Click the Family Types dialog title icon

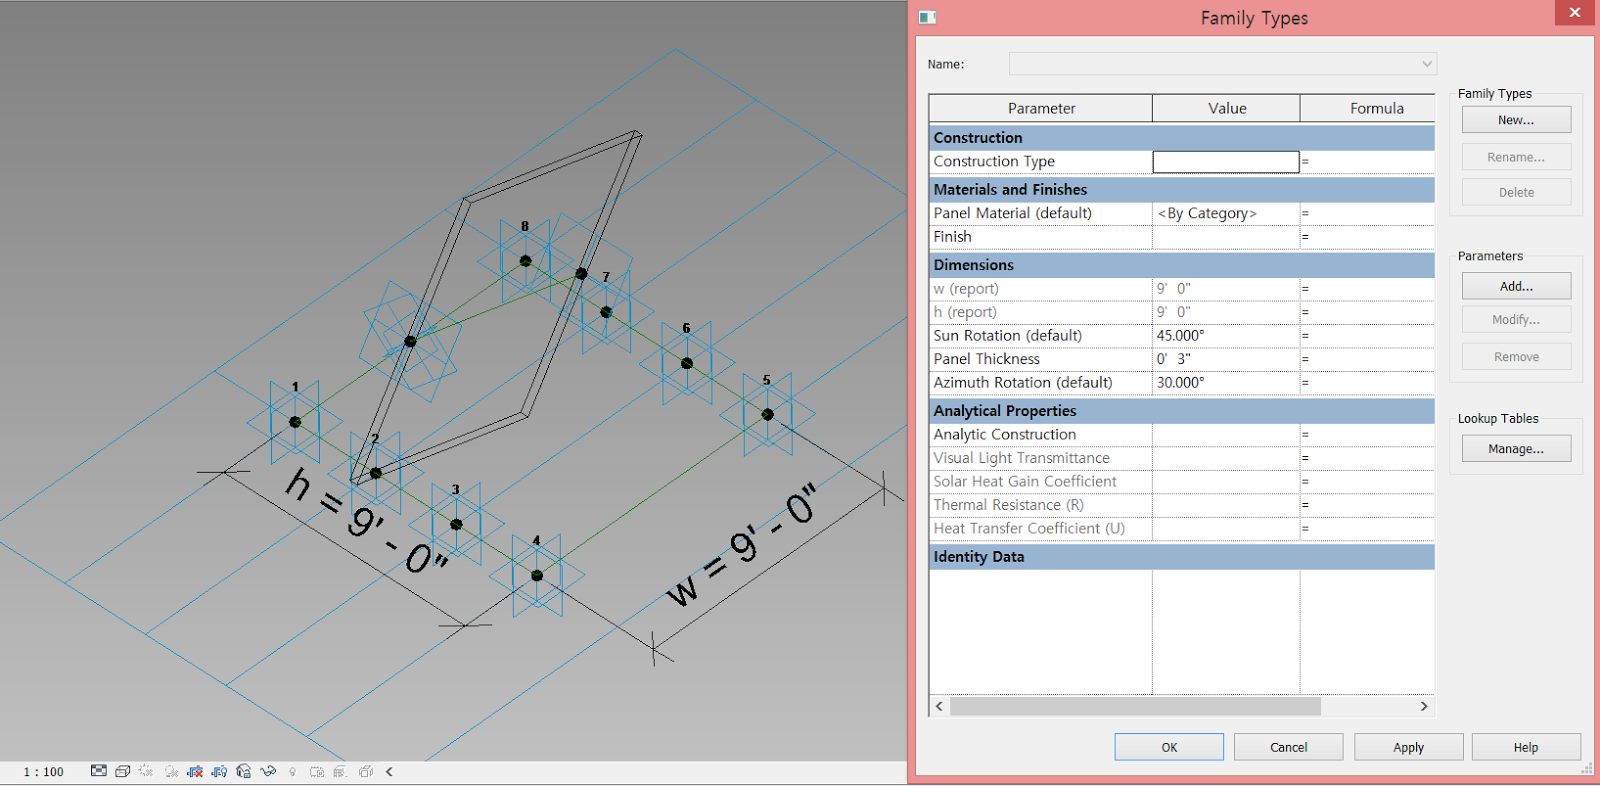coord(927,17)
